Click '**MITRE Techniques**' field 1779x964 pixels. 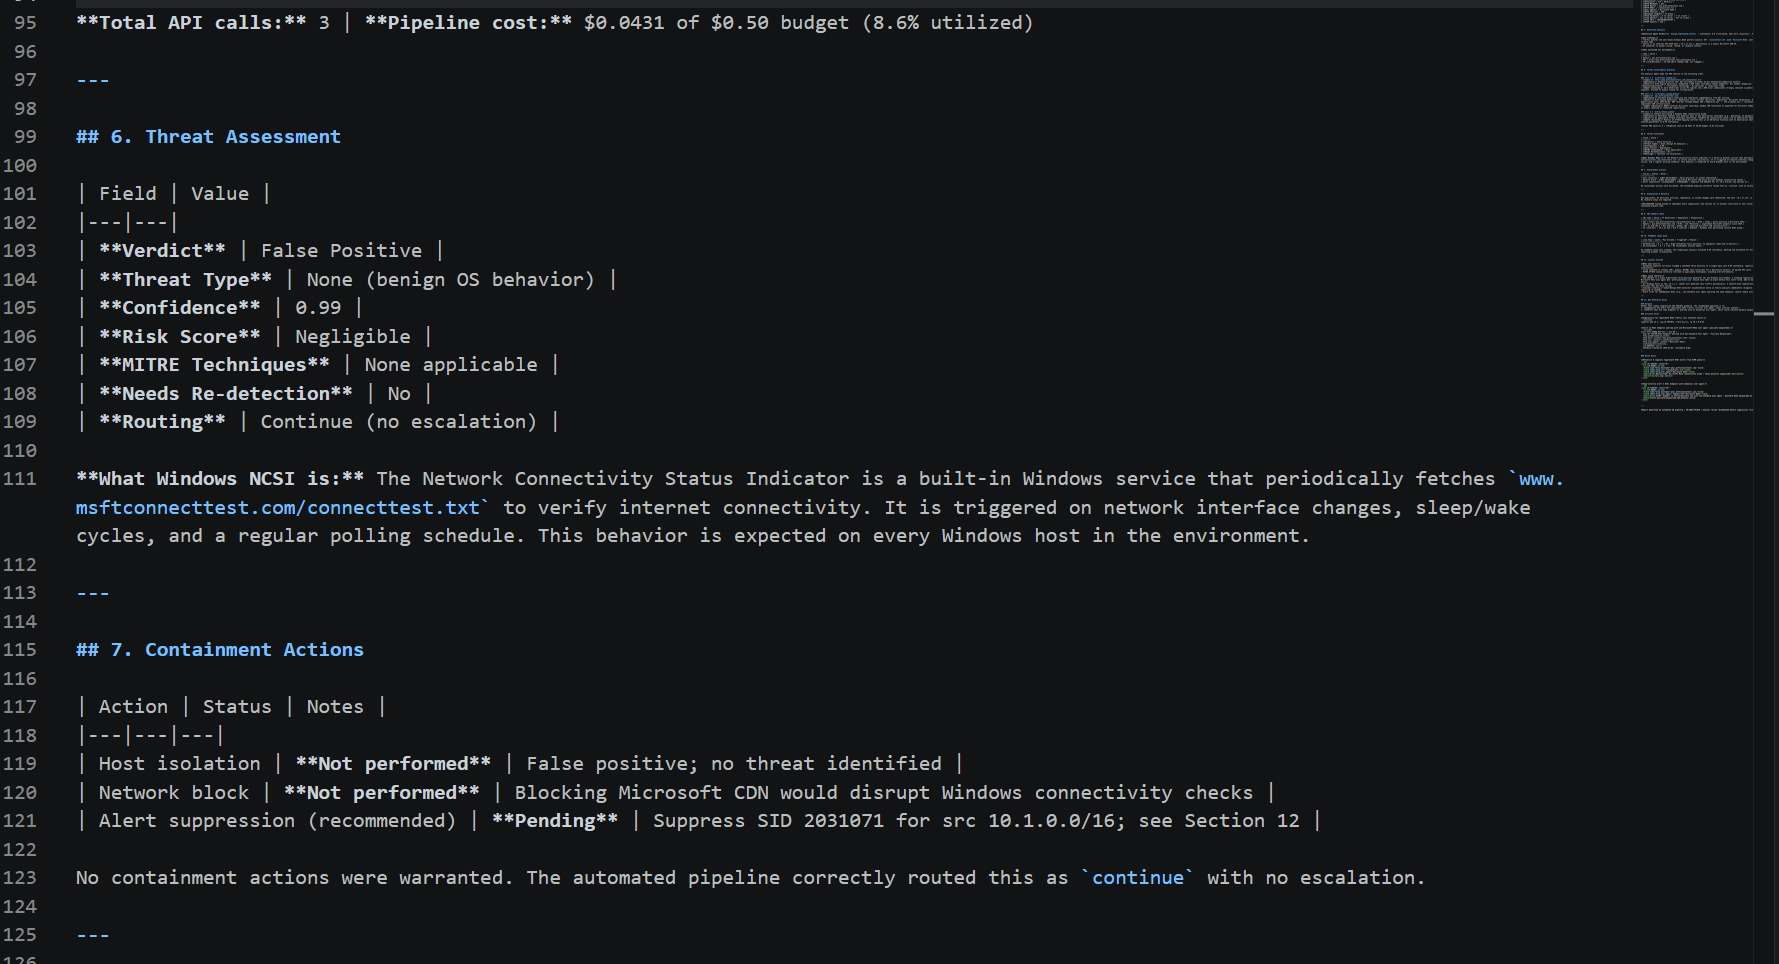click(214, 365)
